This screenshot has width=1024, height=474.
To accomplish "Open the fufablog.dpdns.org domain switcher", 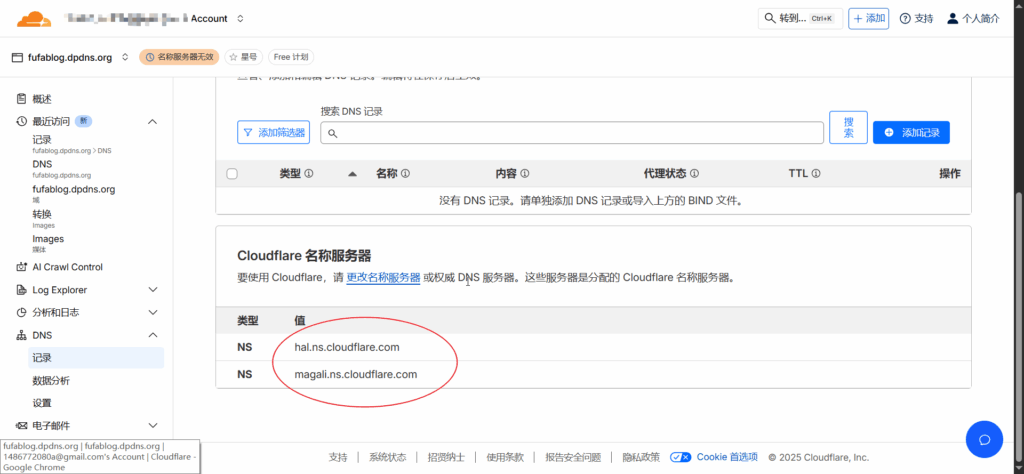I will click(x=124, y=57).
